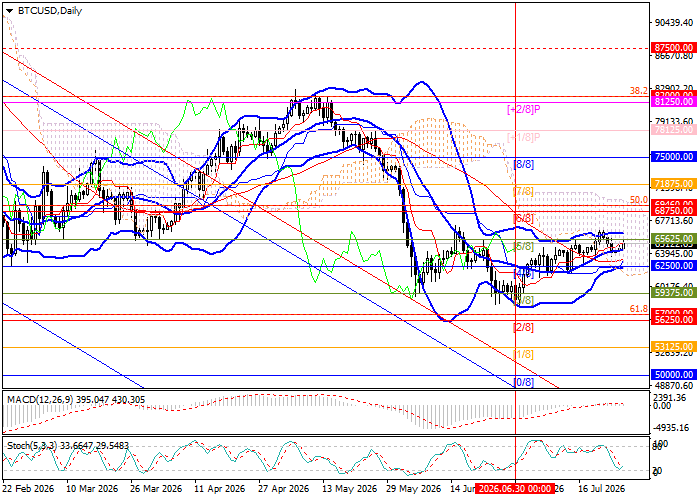Select the [1/8] Murrey level label
700x500 pixels.
point(524,354)
